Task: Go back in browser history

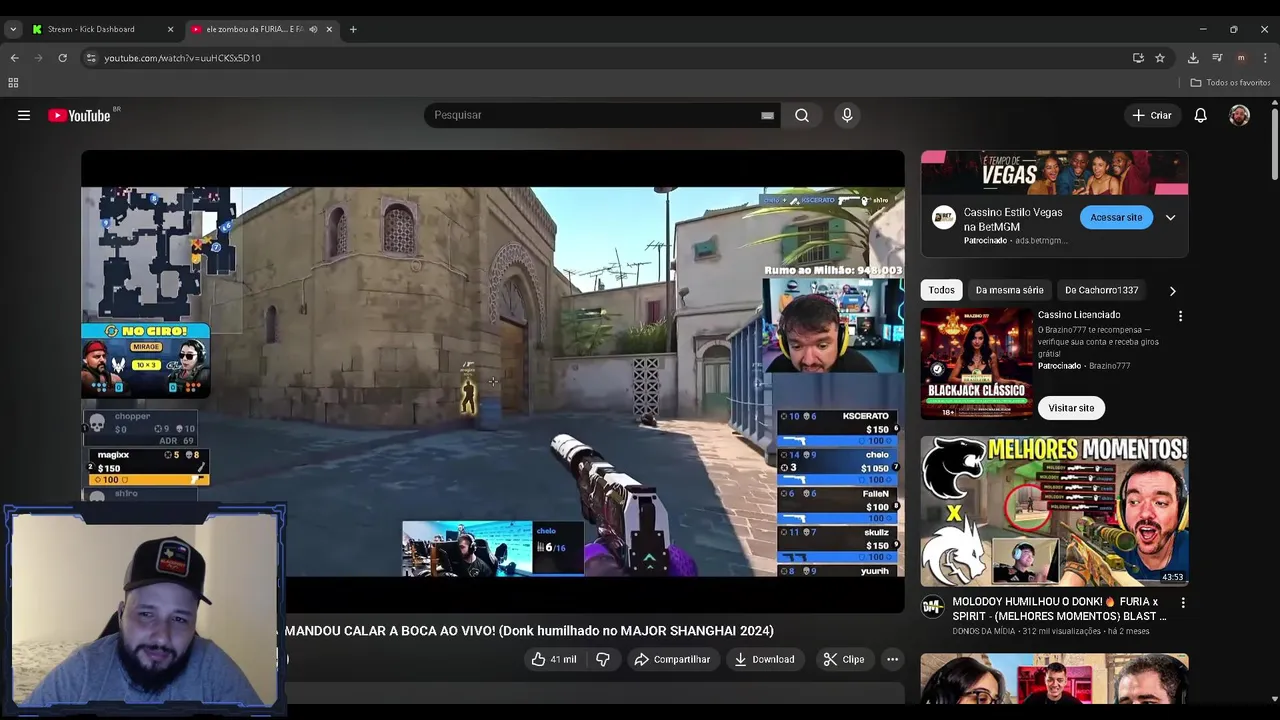Action: [14, 58]
